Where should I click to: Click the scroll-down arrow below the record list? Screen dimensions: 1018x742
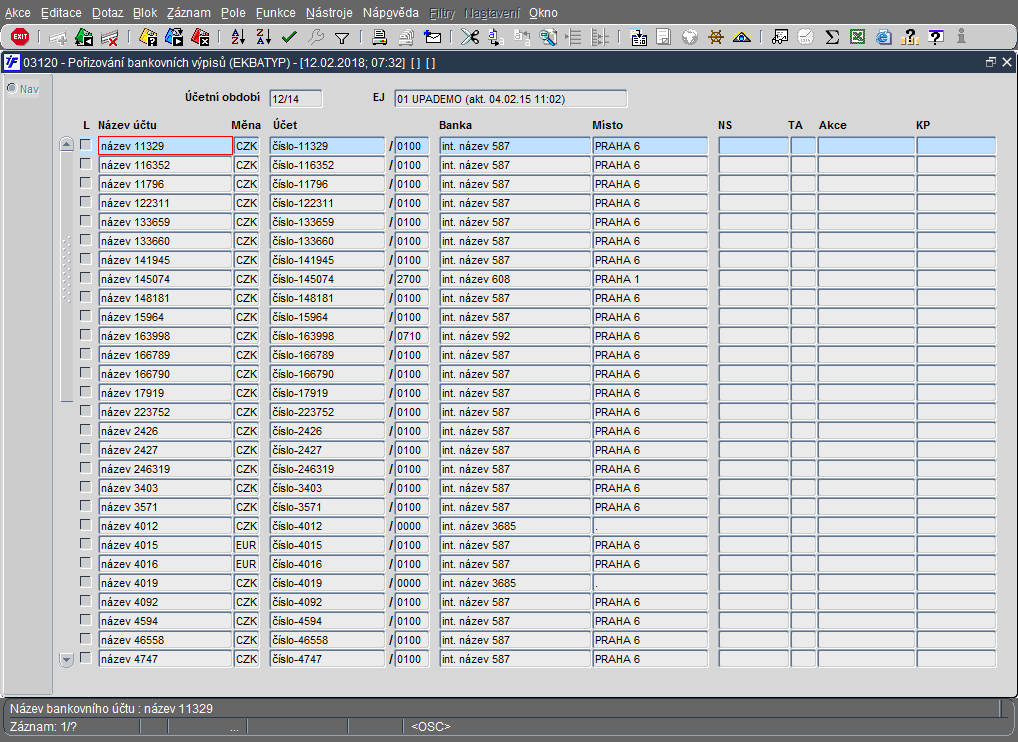(66, 660)
